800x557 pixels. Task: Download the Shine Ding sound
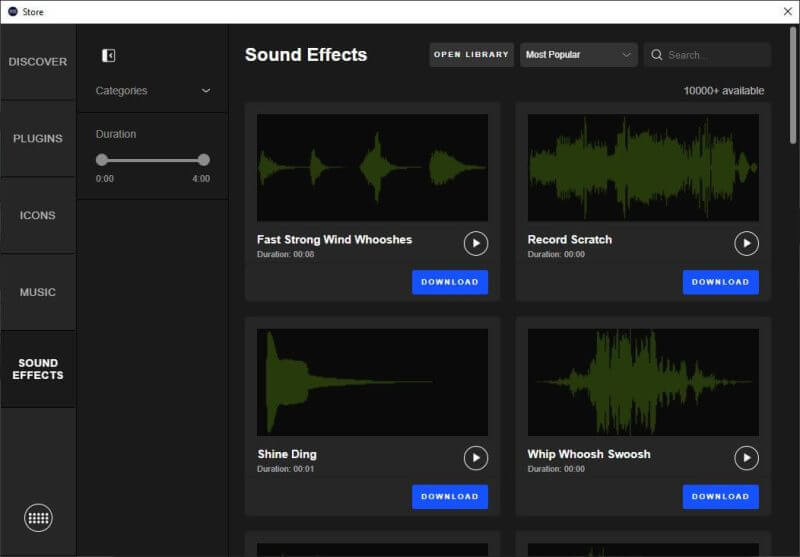click(x=450, y=497)
